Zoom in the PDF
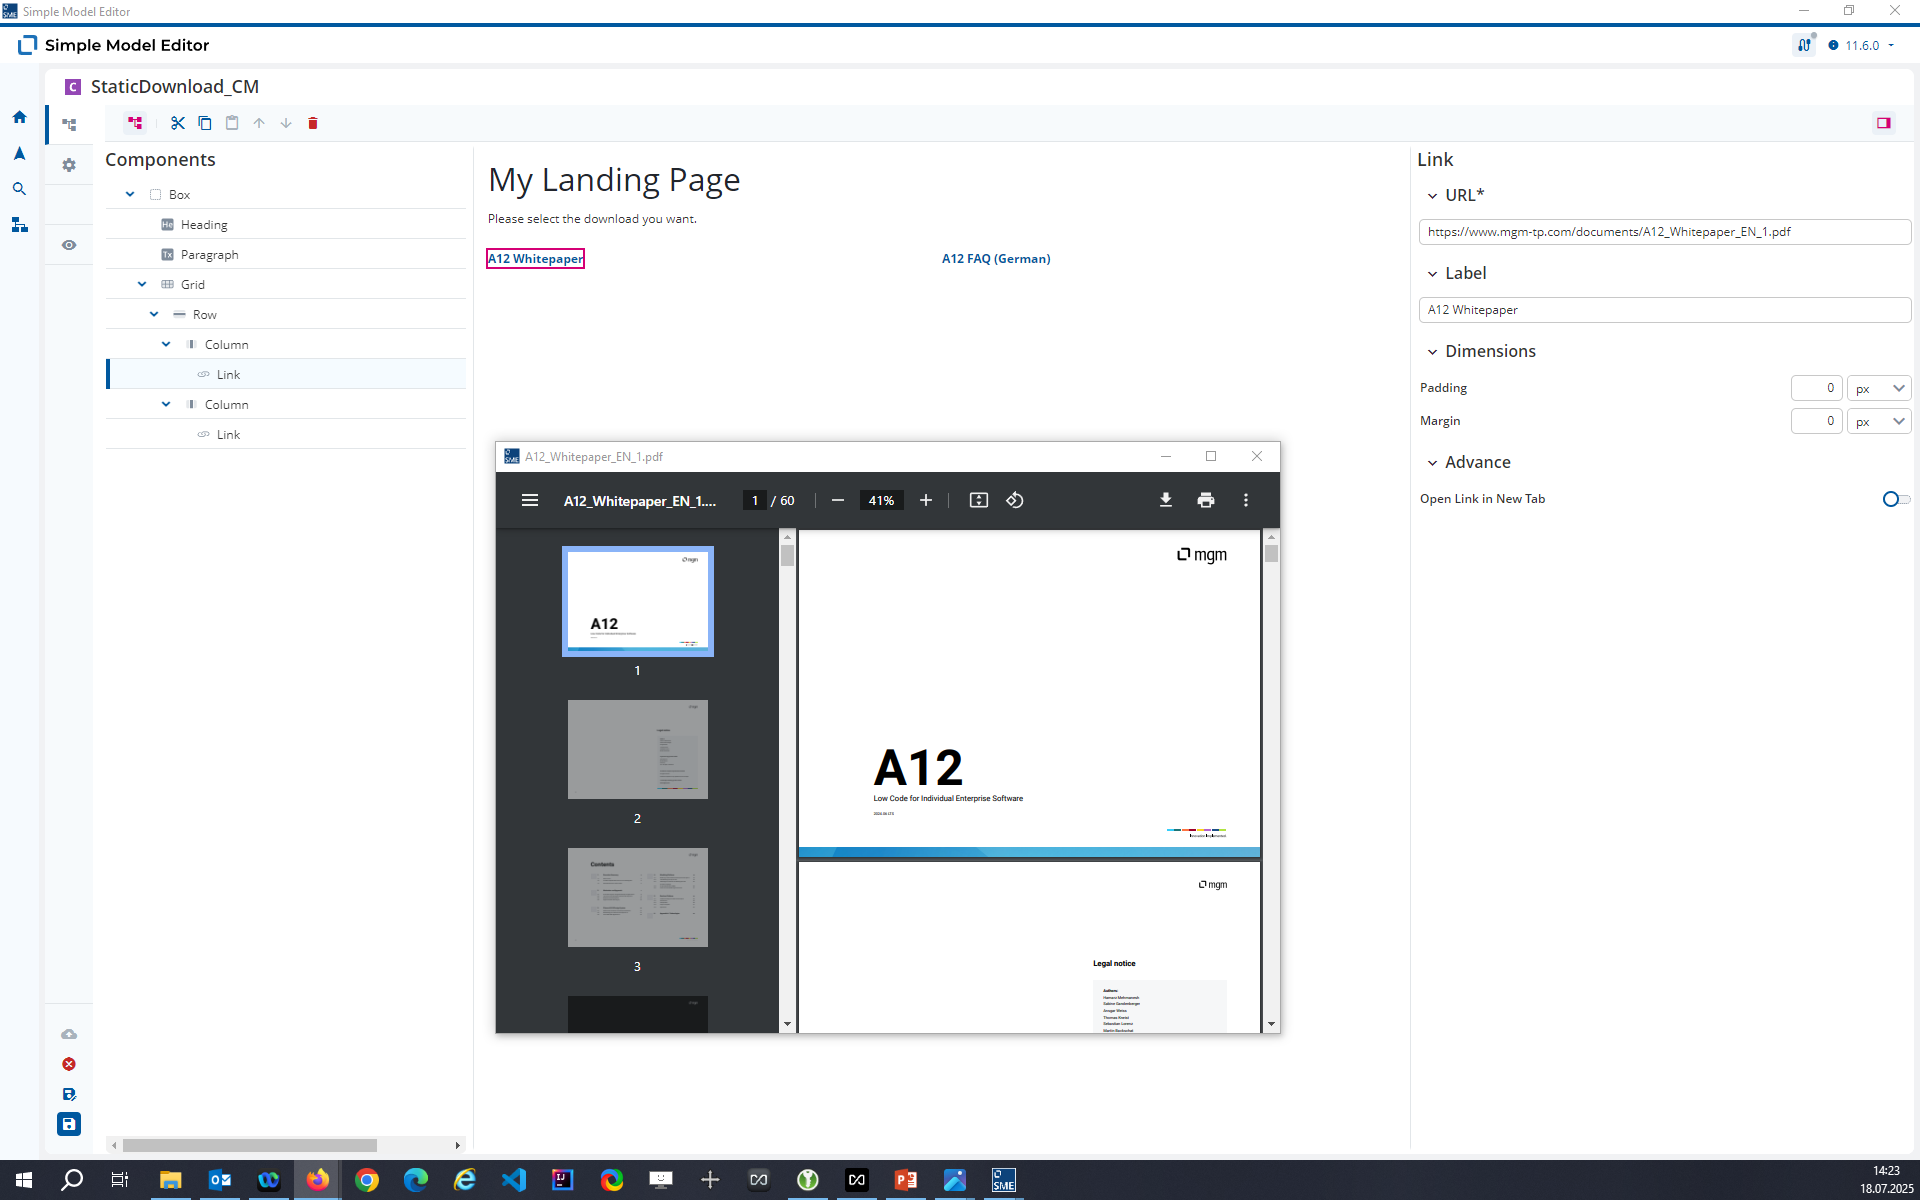The image size is (1920, 1200). tap(926, 500)
